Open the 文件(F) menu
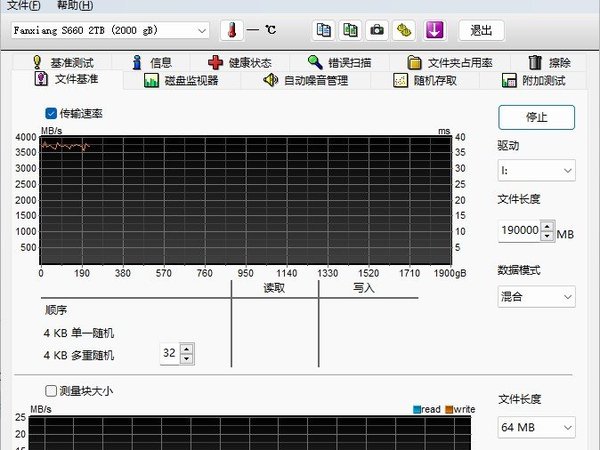The width and height of the screenshot is (600, 450). tap(24, 5)
